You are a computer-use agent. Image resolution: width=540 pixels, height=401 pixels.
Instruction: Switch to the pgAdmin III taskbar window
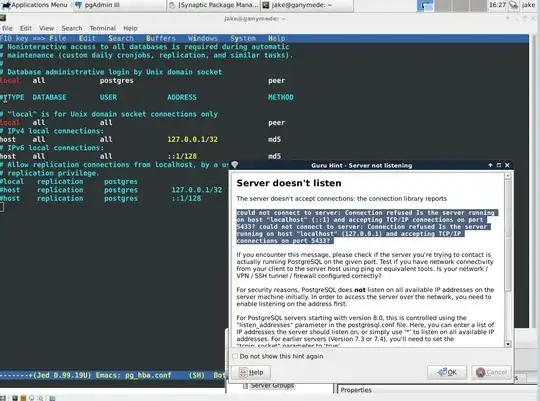coord(119,5)
